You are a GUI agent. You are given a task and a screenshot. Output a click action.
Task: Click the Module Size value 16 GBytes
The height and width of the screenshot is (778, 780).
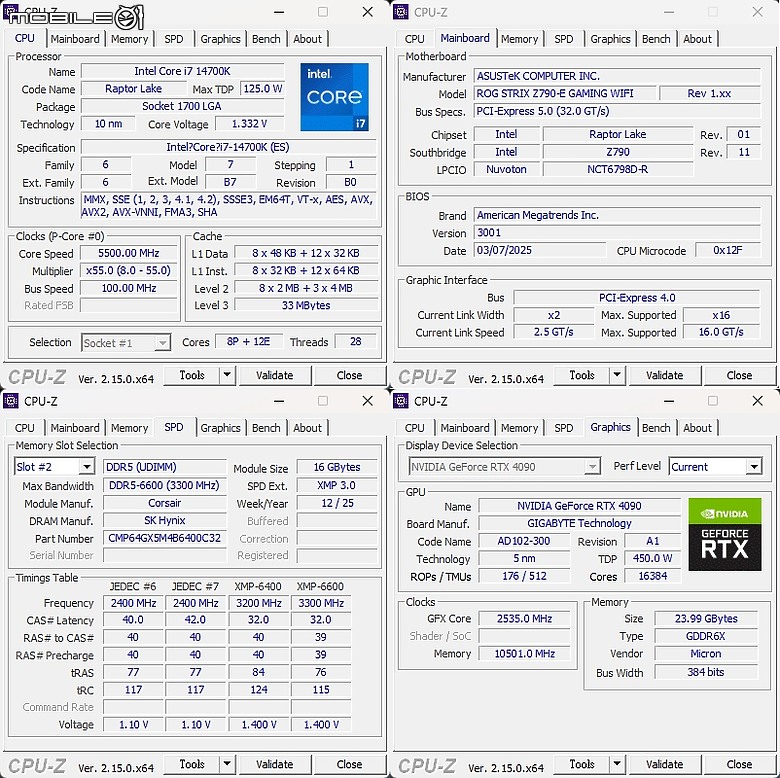[337, 467]
